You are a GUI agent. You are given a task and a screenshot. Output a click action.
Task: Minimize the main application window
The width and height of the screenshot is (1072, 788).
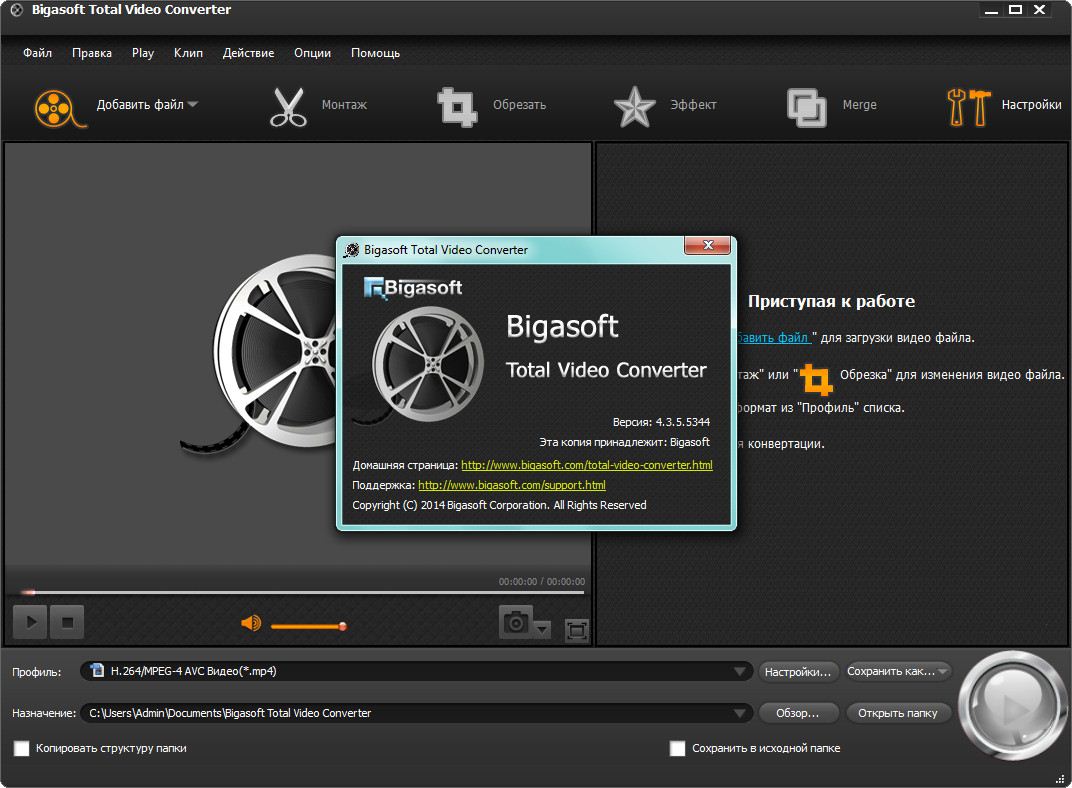[991, 10]
